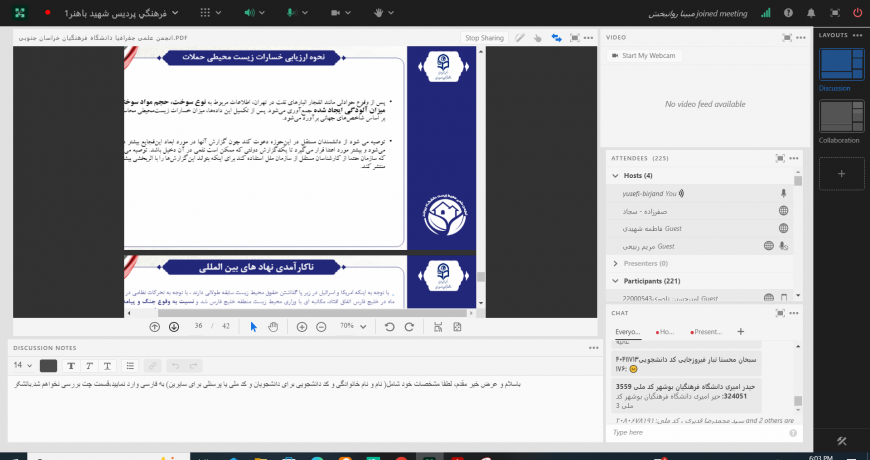
Task: Toggle the speaker audio icon
Action: coord(250,13)
